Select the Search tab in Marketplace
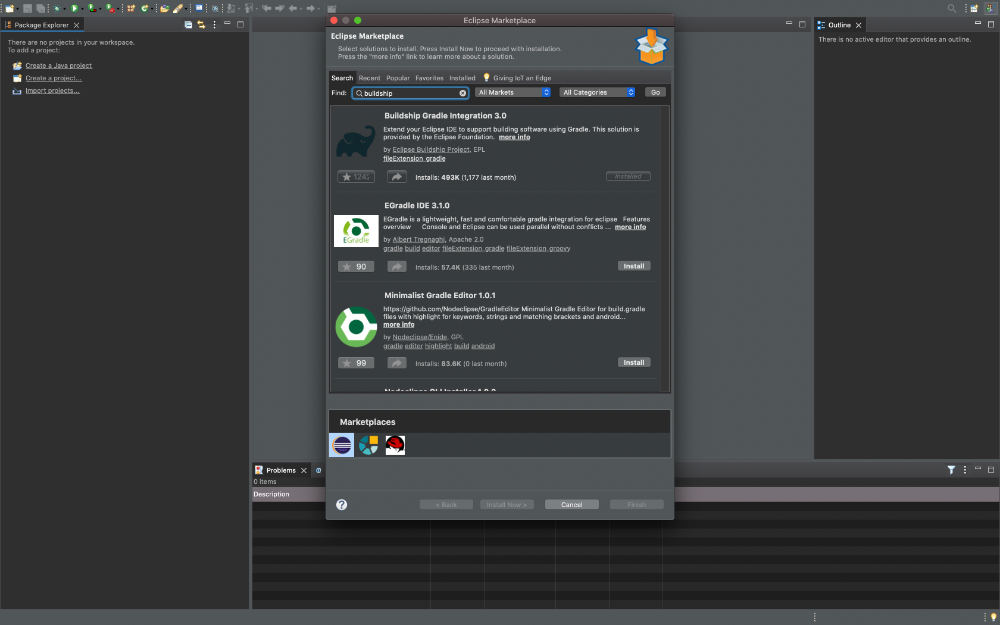This screenshot has height=625, width=1000. (x=342, y=78)
